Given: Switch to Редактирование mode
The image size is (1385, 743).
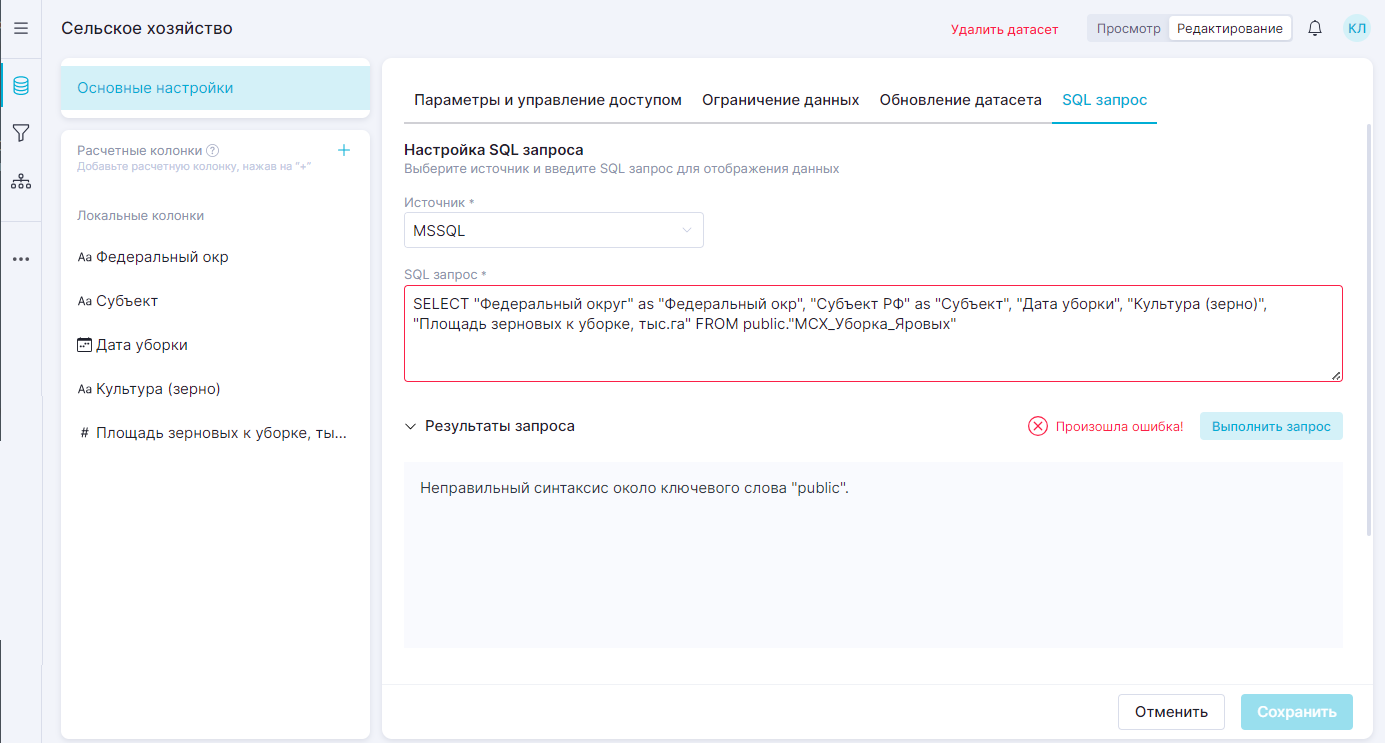Looking at the screenshot, I should click(x=1229, y=28).
